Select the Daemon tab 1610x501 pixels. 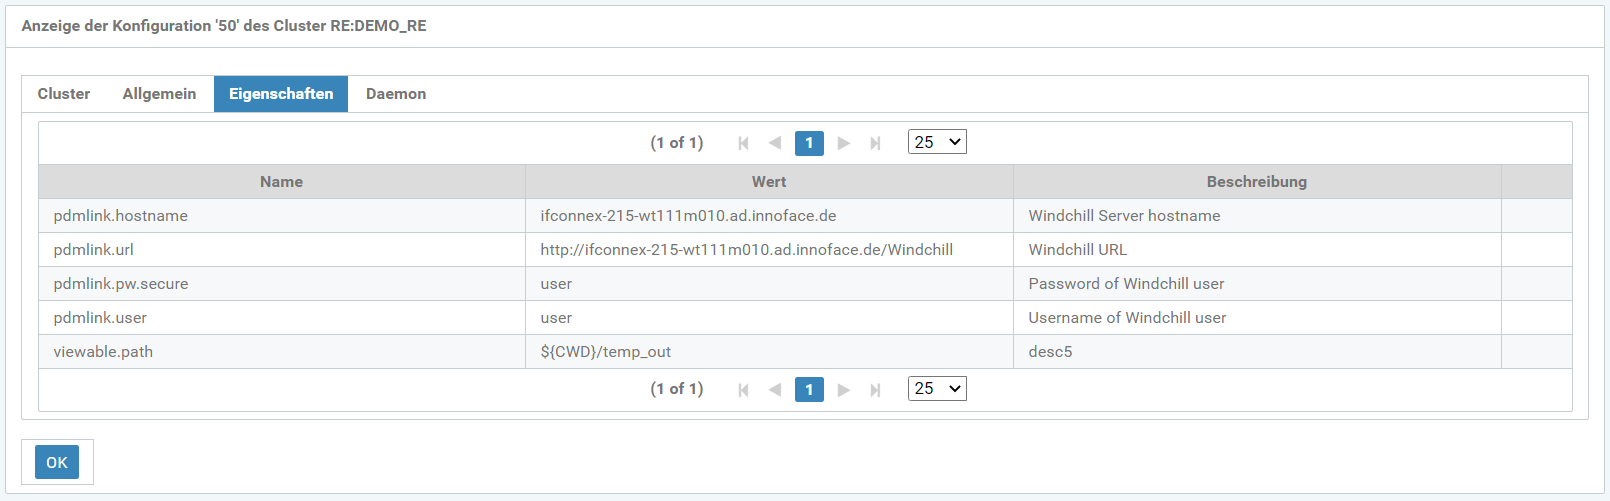click(x=396, y=94)
